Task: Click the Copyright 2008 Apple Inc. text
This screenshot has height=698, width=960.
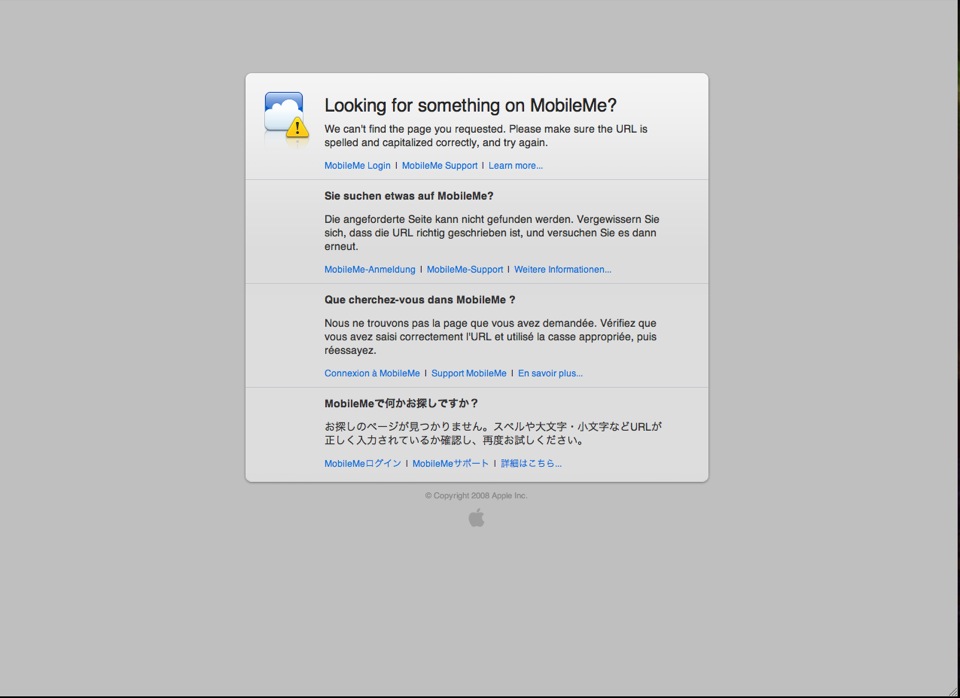Action: (x=477, y=495)
